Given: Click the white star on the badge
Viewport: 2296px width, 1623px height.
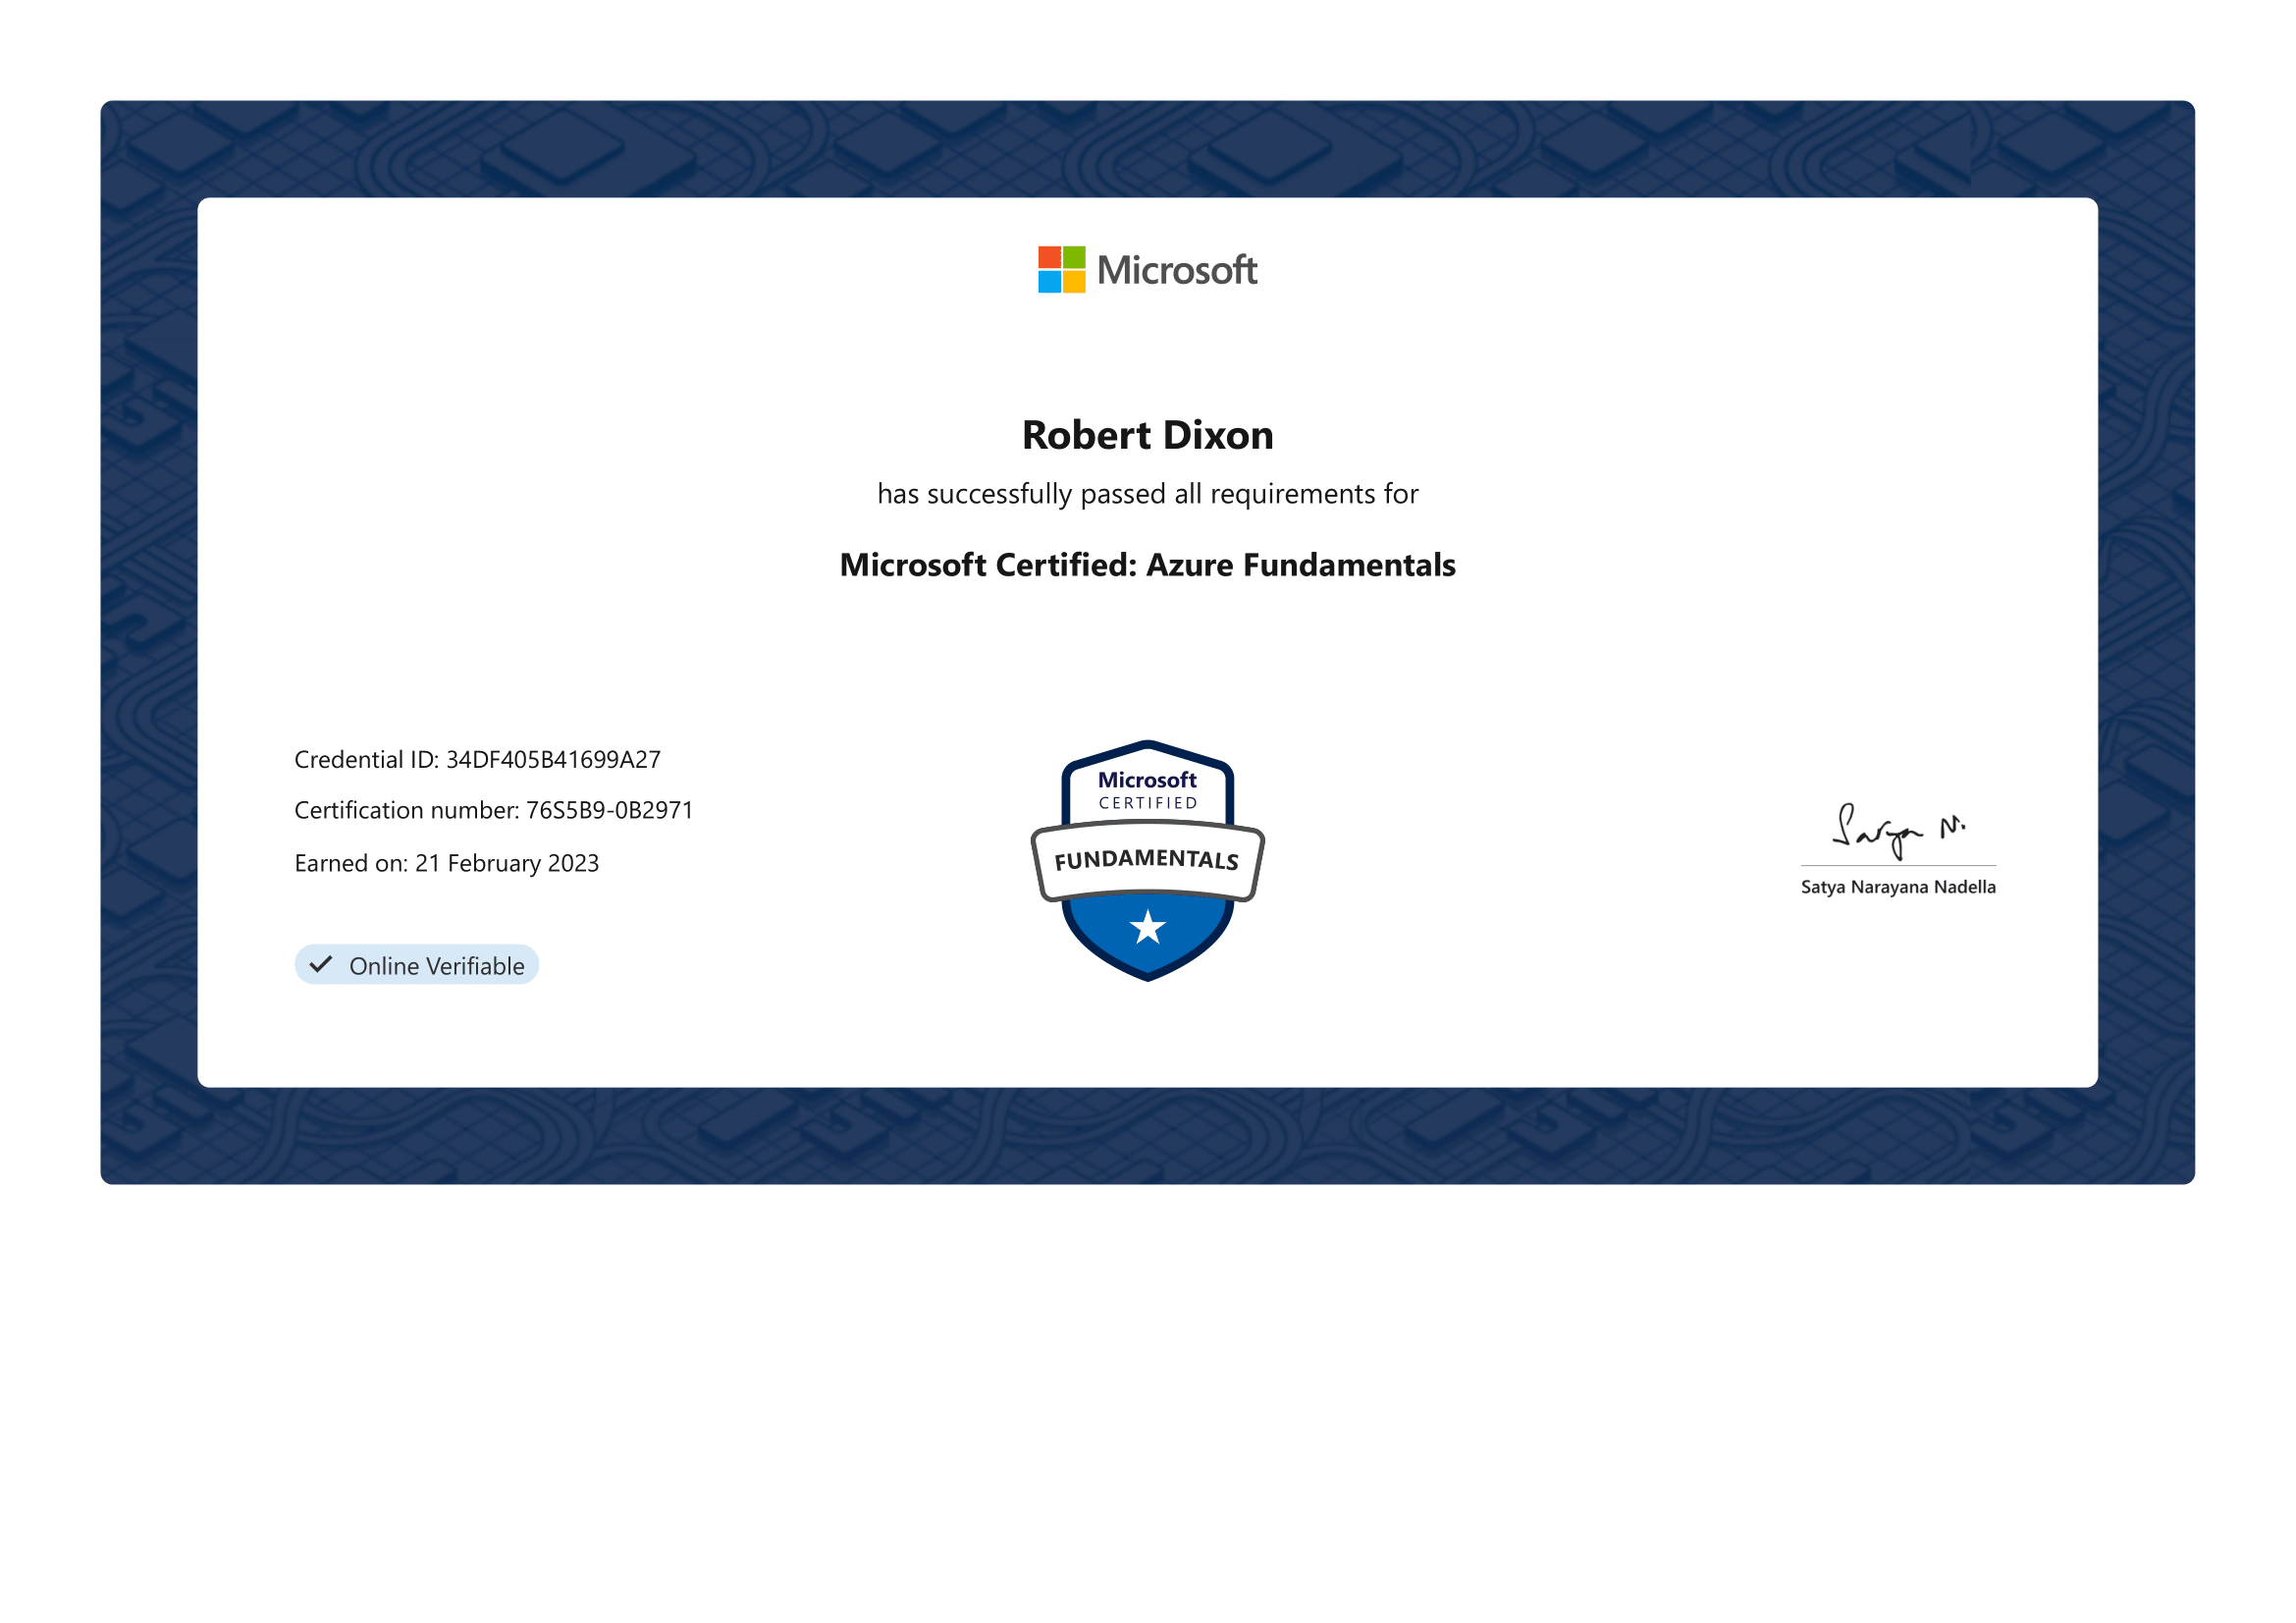Looking at the screenshot, I should [x=1147, y=928].
